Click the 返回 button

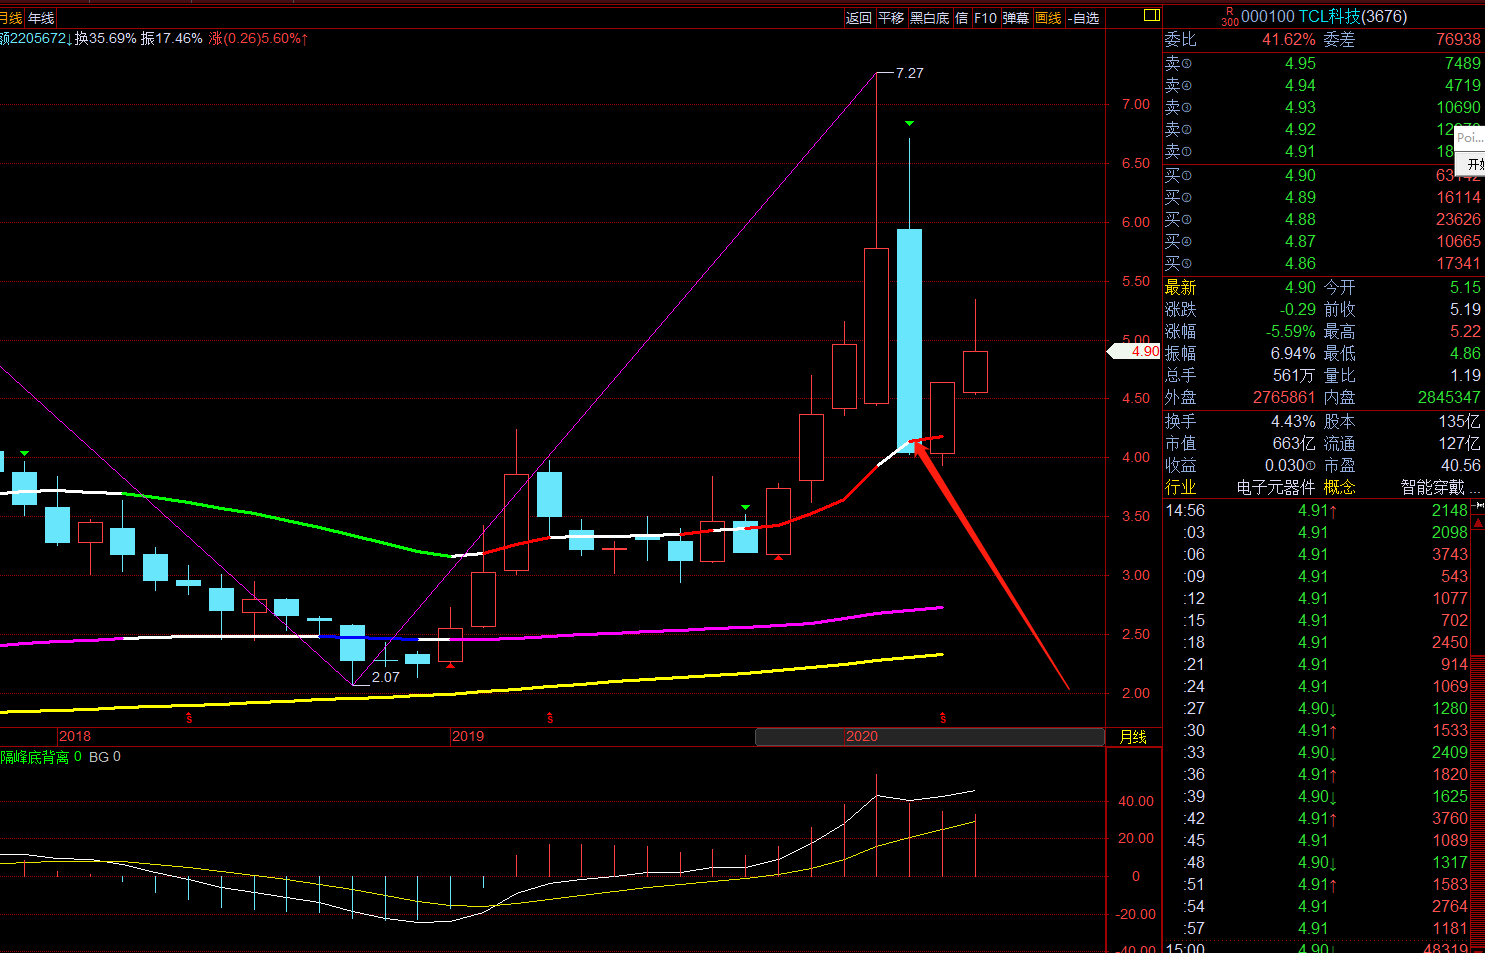click(859, 18)
